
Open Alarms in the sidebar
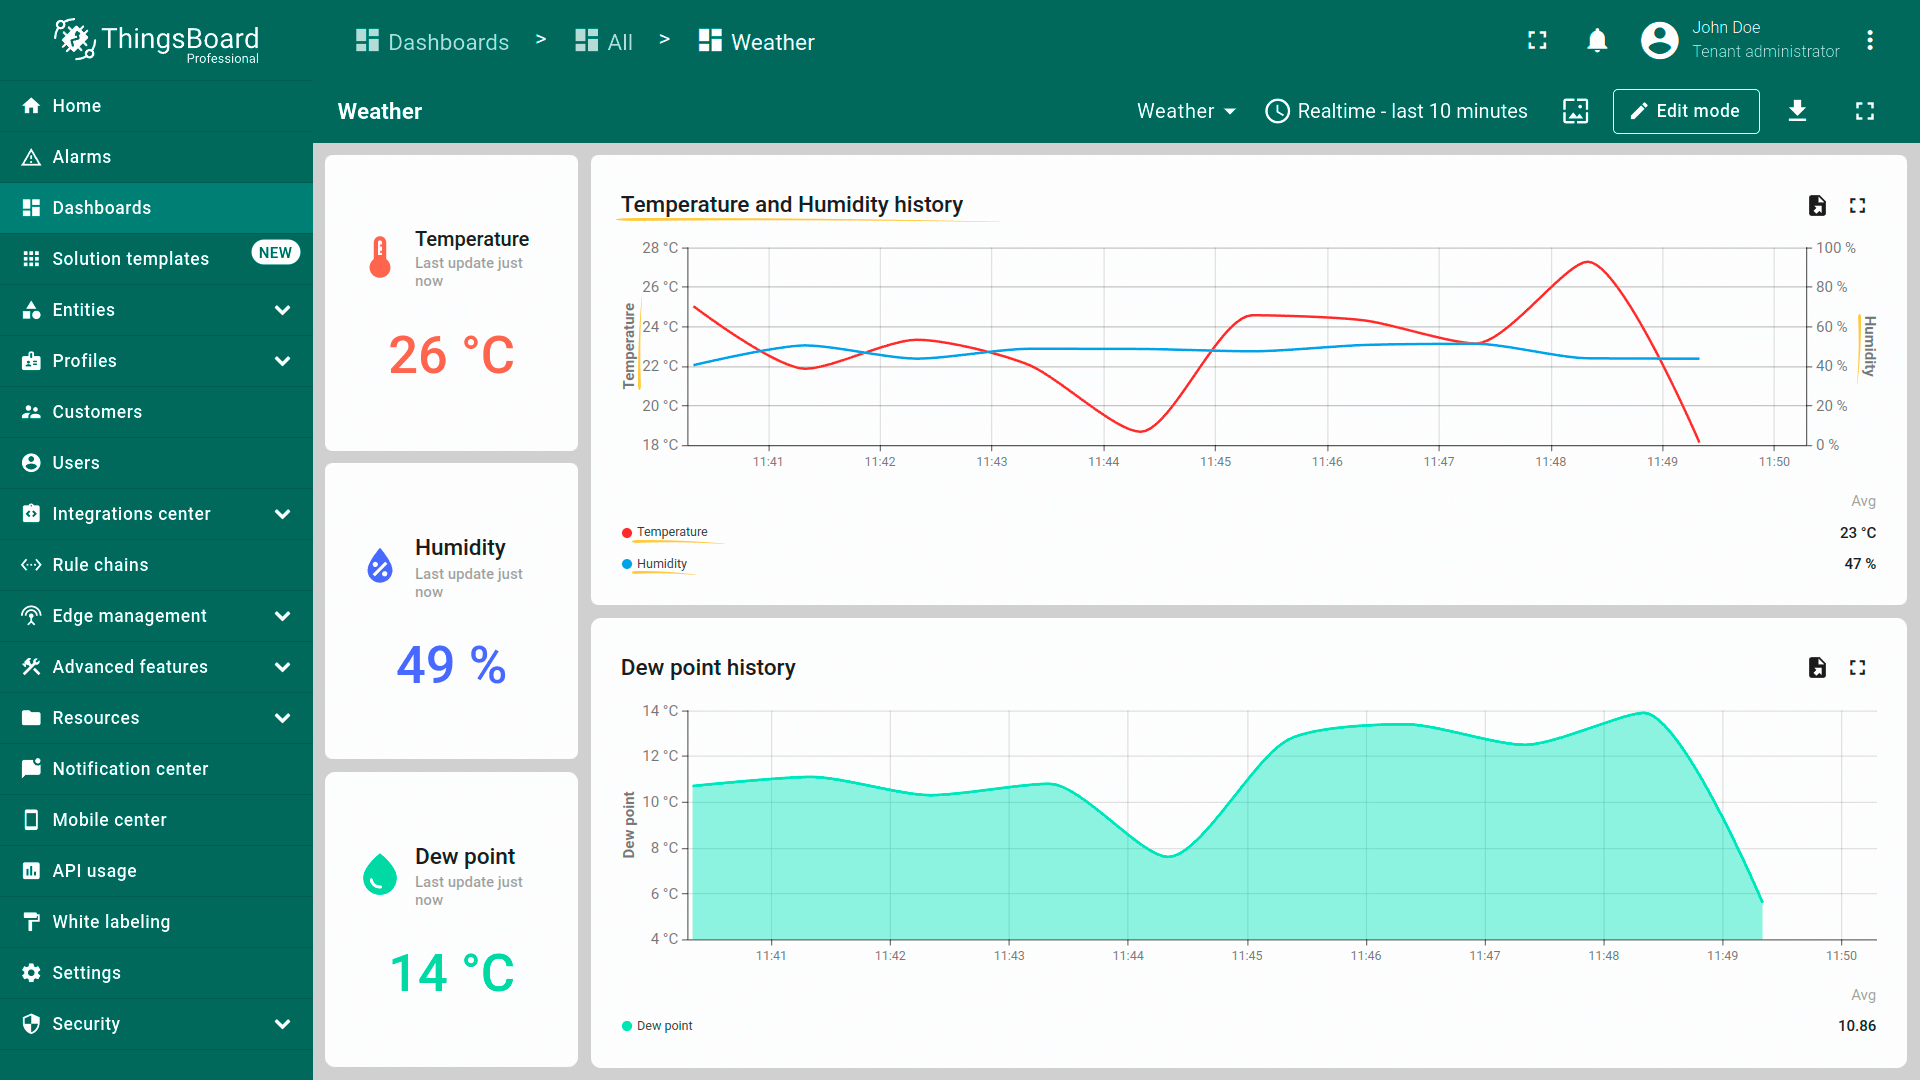pos(82,157)
